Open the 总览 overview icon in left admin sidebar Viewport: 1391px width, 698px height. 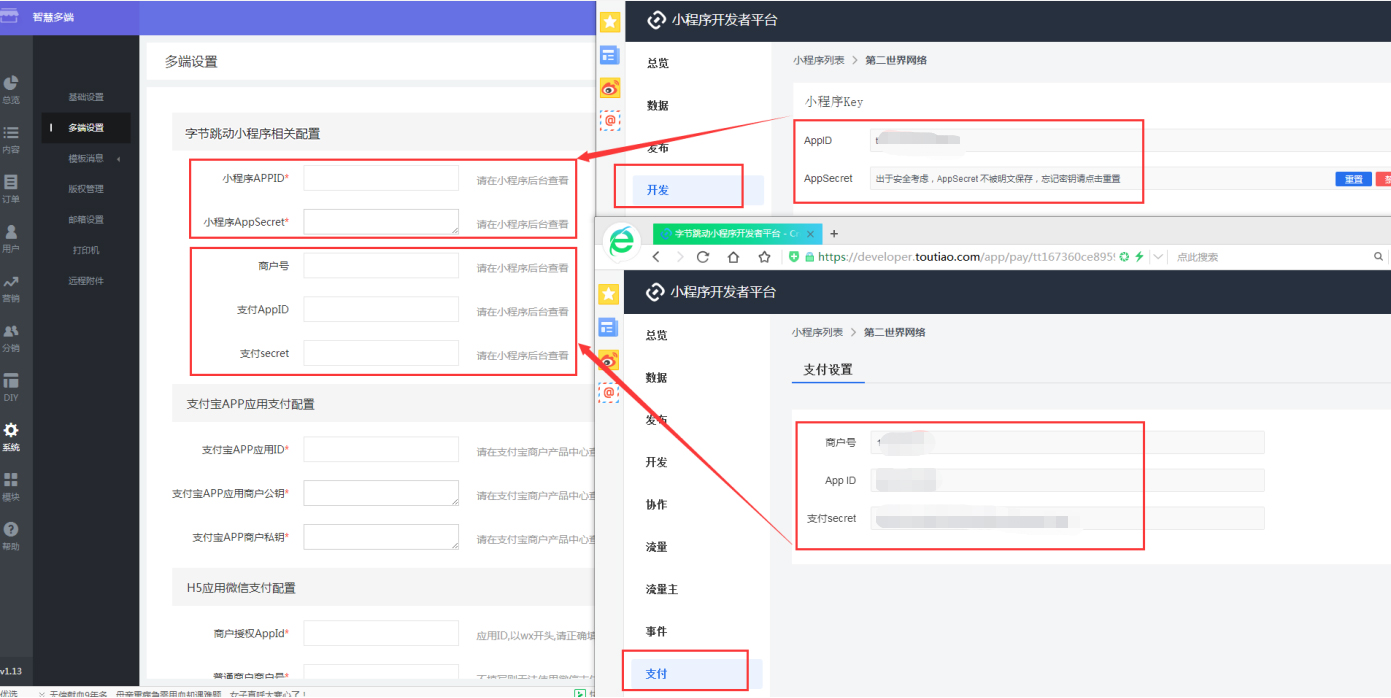point(11,83)
